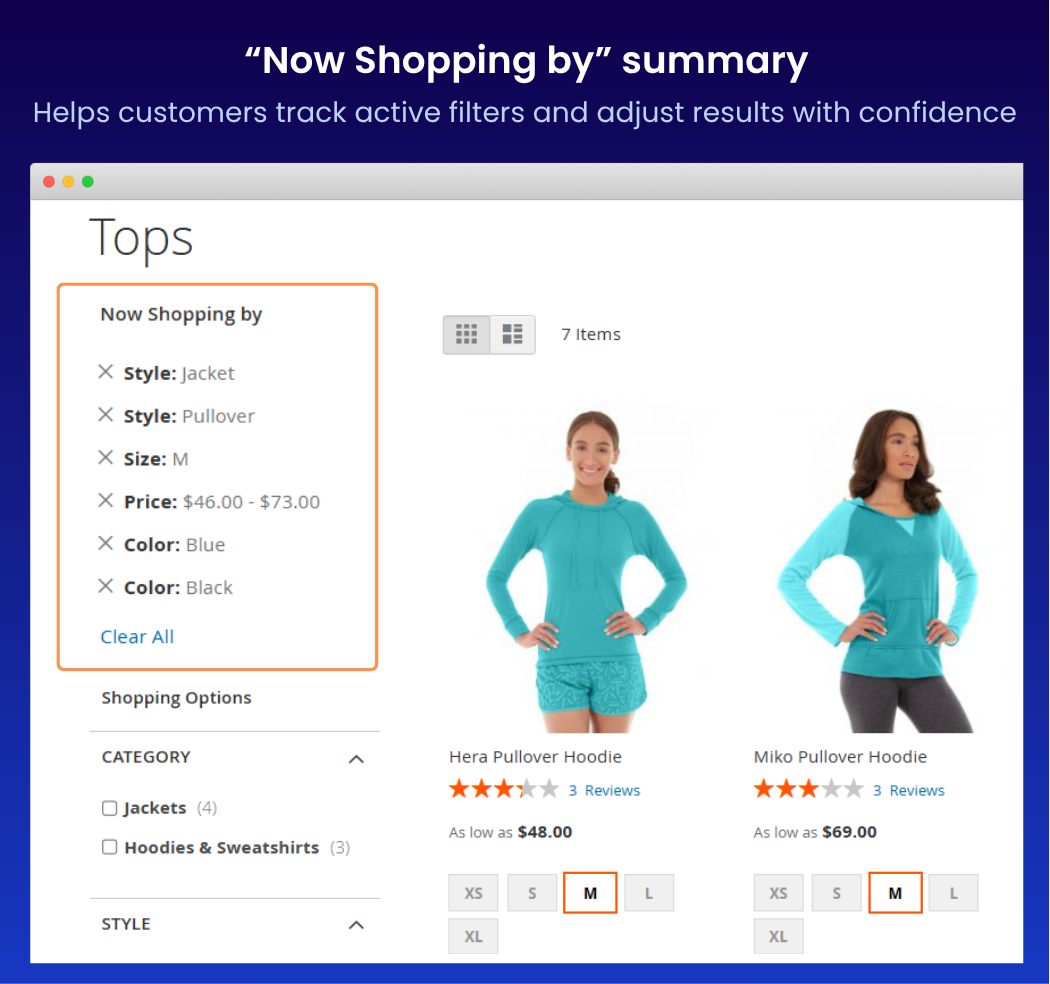The image size is (1050, 984).
Task: Check the Jackets category checkbox
Action: [x=109, y=808]
